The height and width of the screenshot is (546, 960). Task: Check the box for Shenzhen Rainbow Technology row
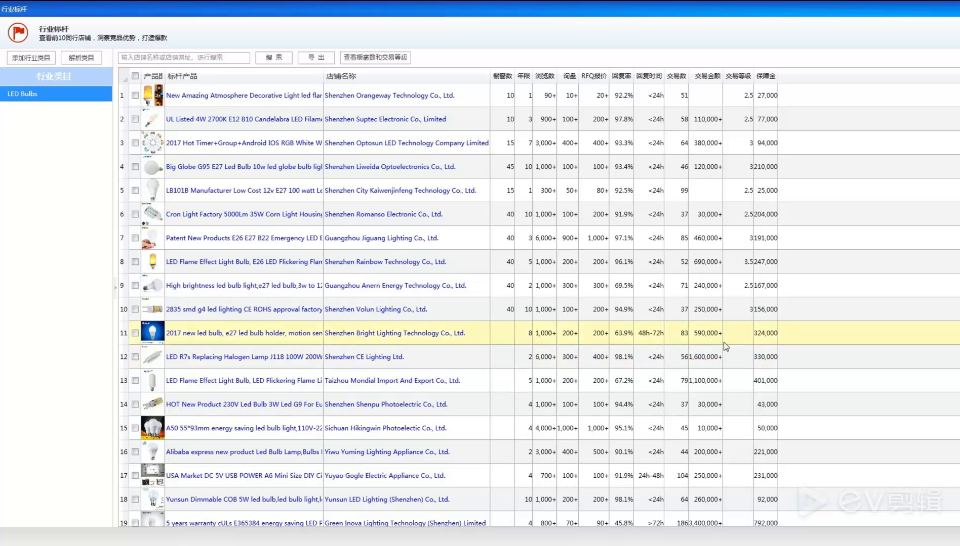click(x=135, y=262)
